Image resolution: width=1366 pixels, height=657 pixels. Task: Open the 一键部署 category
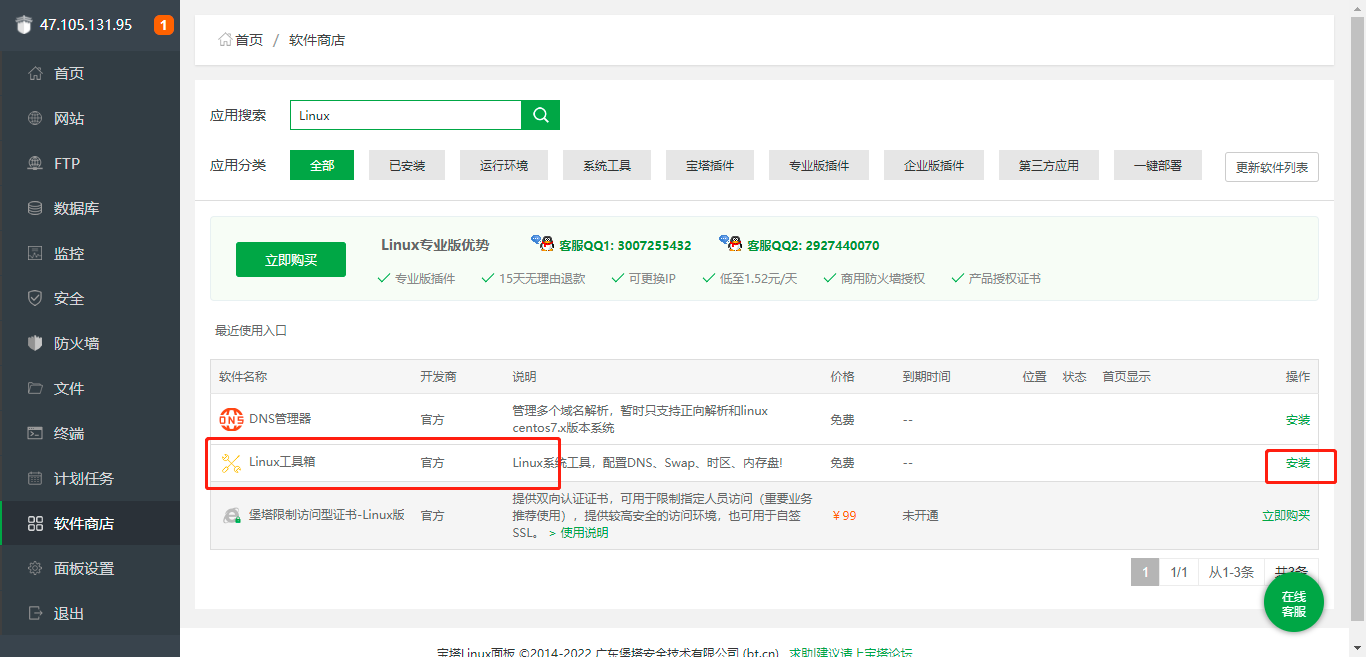tap(1158, 165)
